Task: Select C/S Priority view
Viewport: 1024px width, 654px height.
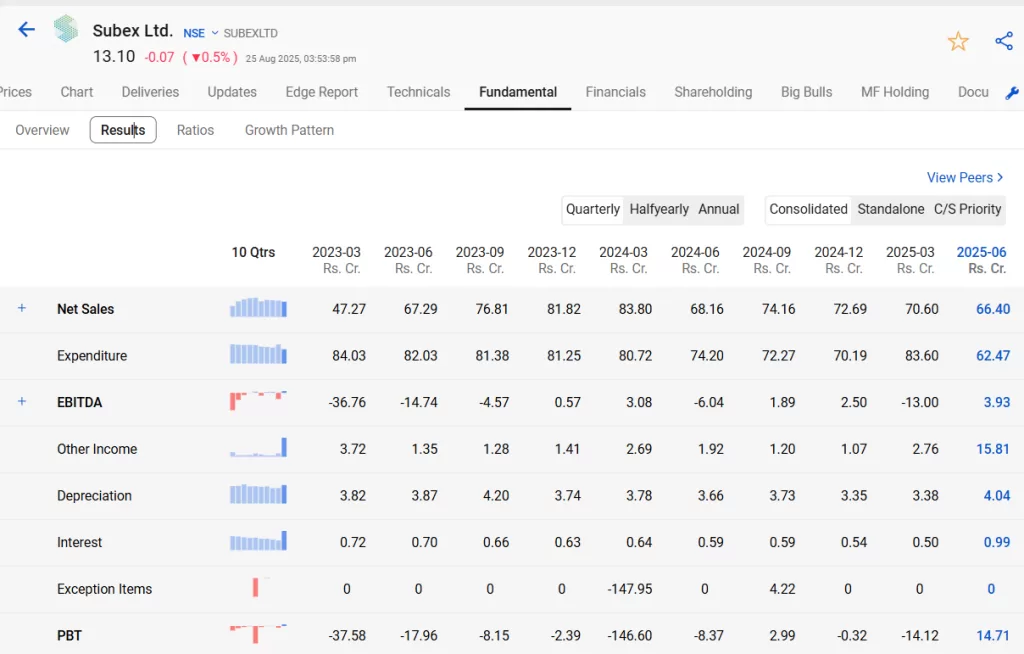Action: tap(967, 209)
